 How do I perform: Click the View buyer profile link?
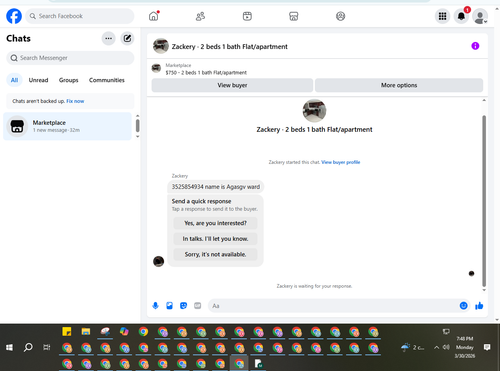[x=341, y=162]
